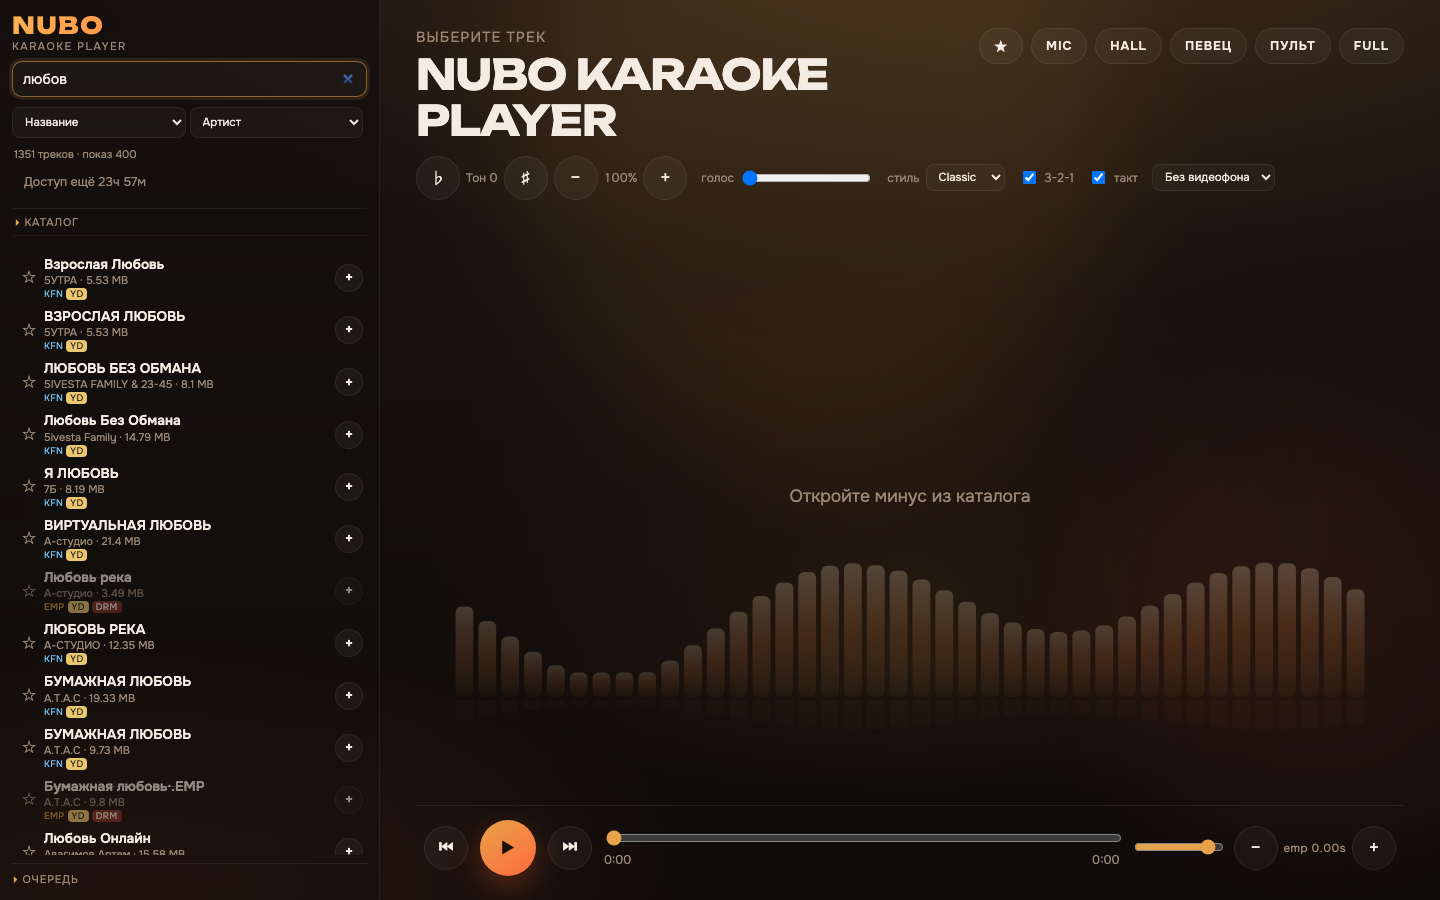The image size is (1440, 900).
Task: Add Я ЛЮБОВЬ to the queue with its plus
Action: coord(349,487)
